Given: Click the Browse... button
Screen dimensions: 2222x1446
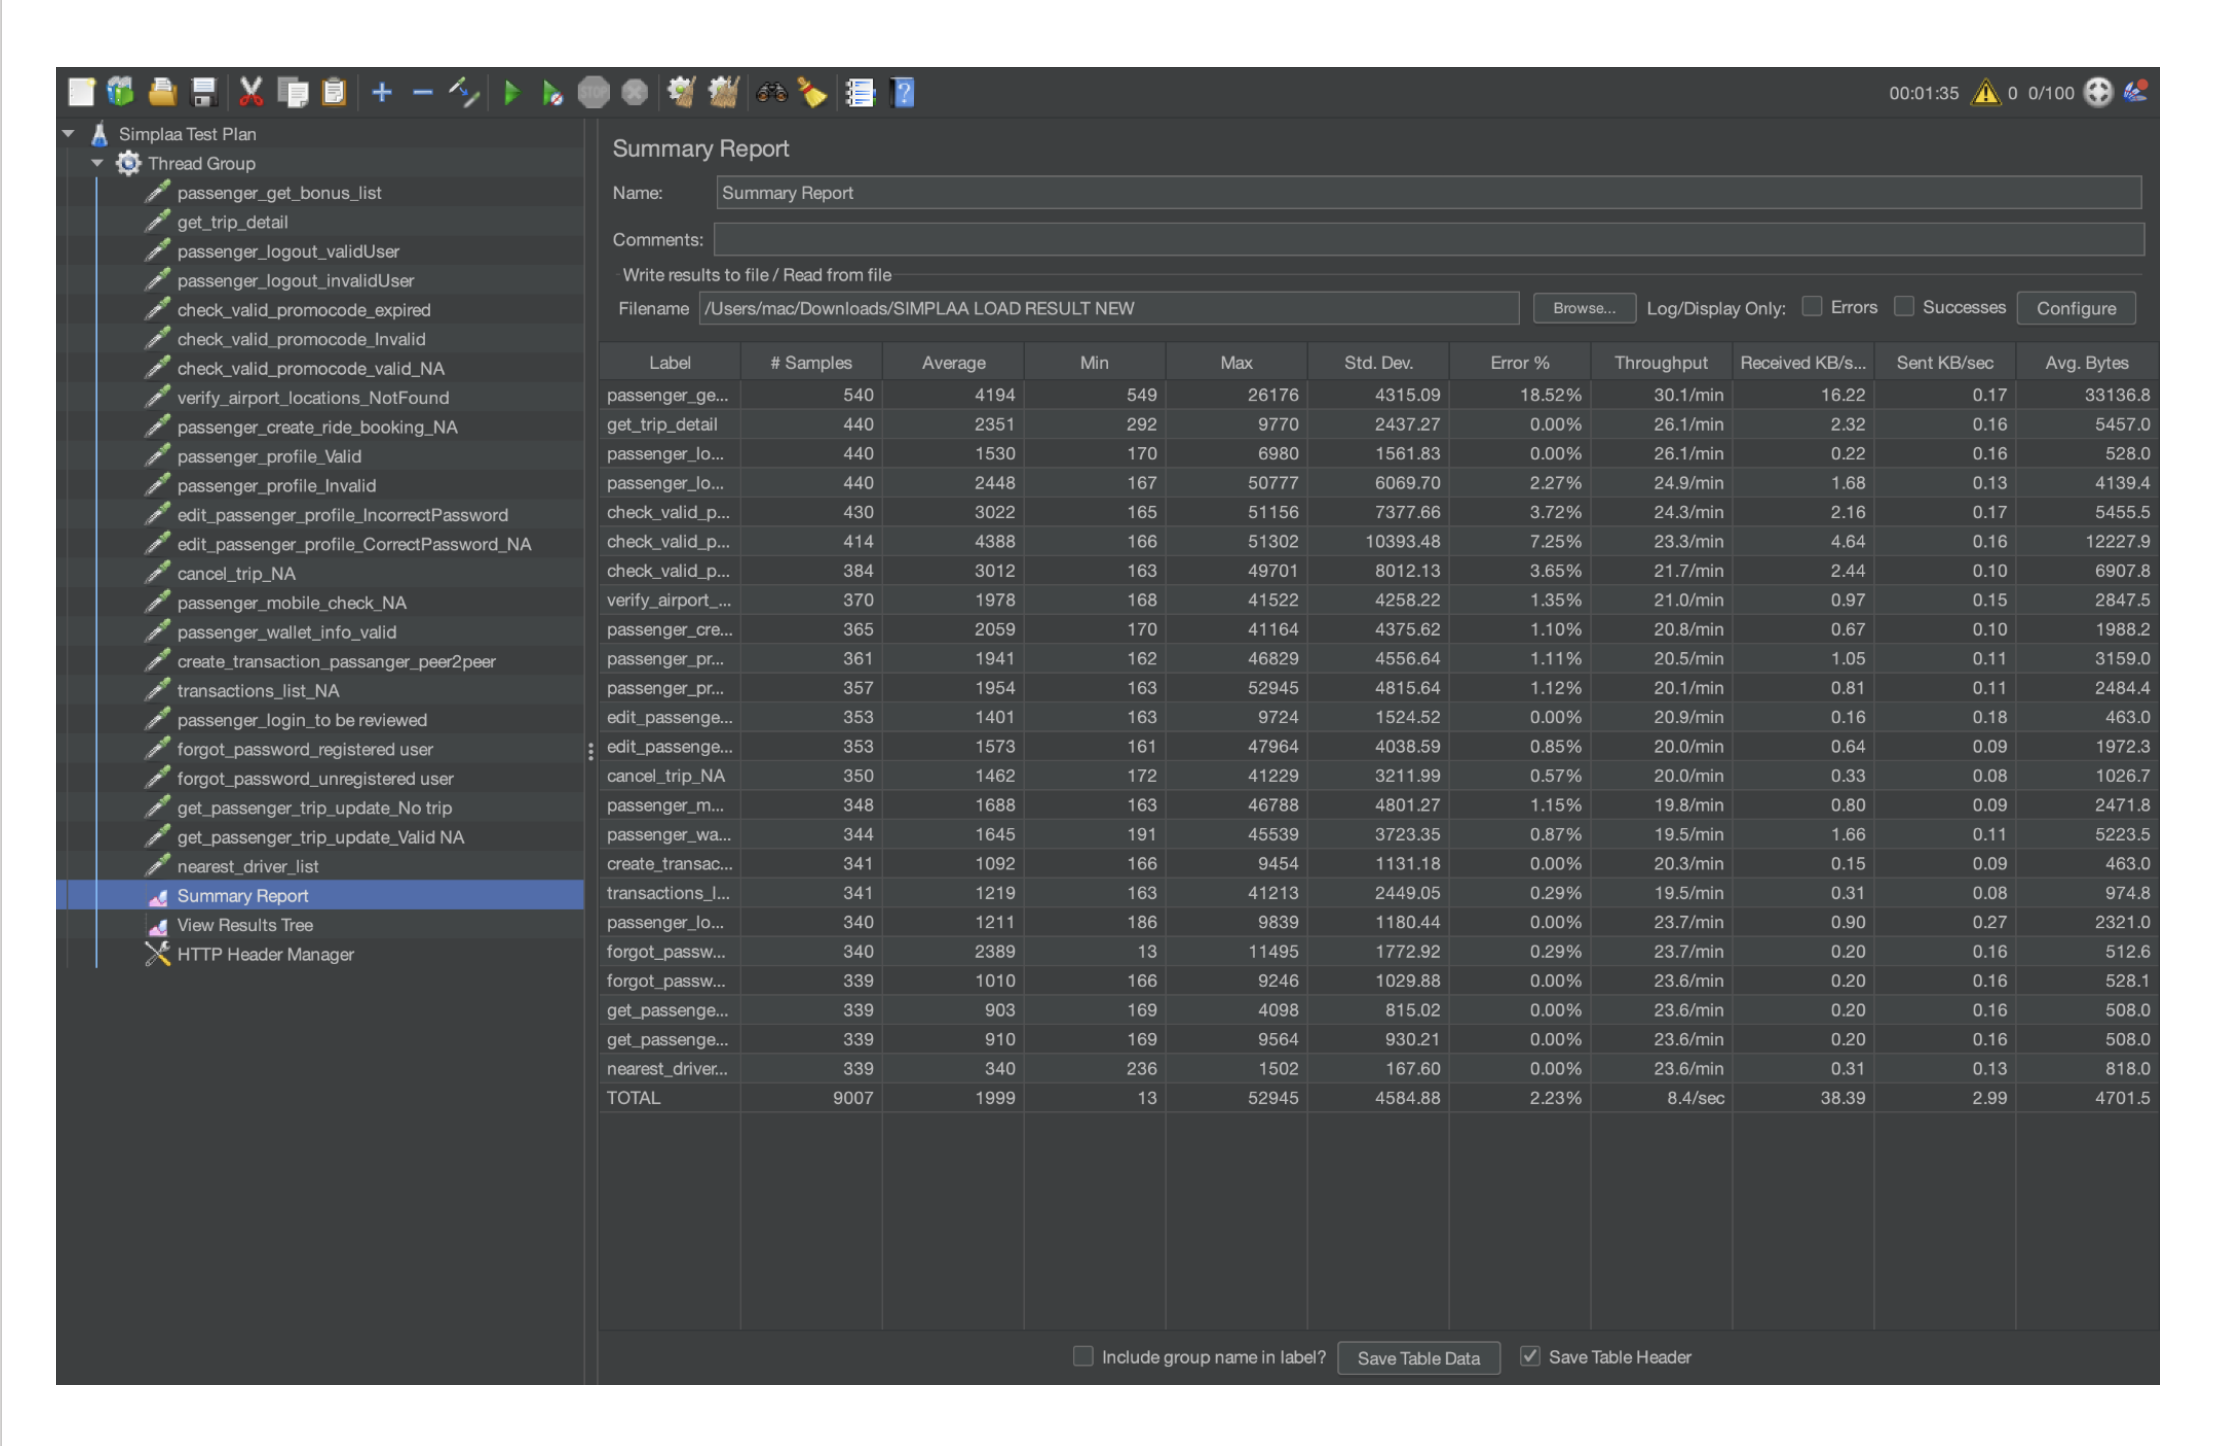Looking at the screenshot, I should 1583,308.
